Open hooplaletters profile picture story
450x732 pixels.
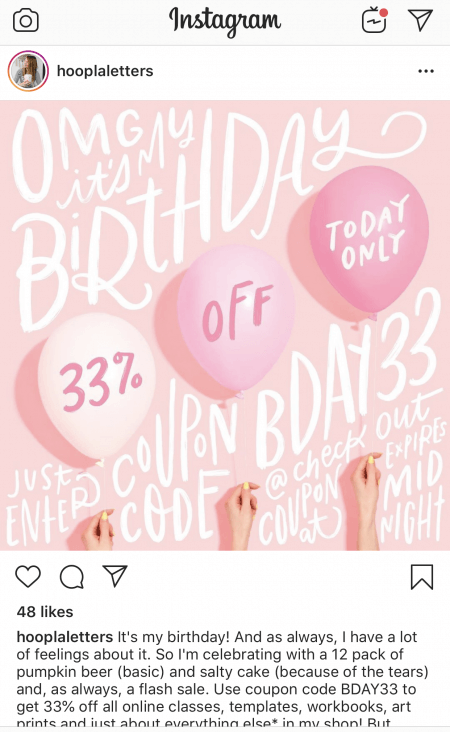click(28, 71)
